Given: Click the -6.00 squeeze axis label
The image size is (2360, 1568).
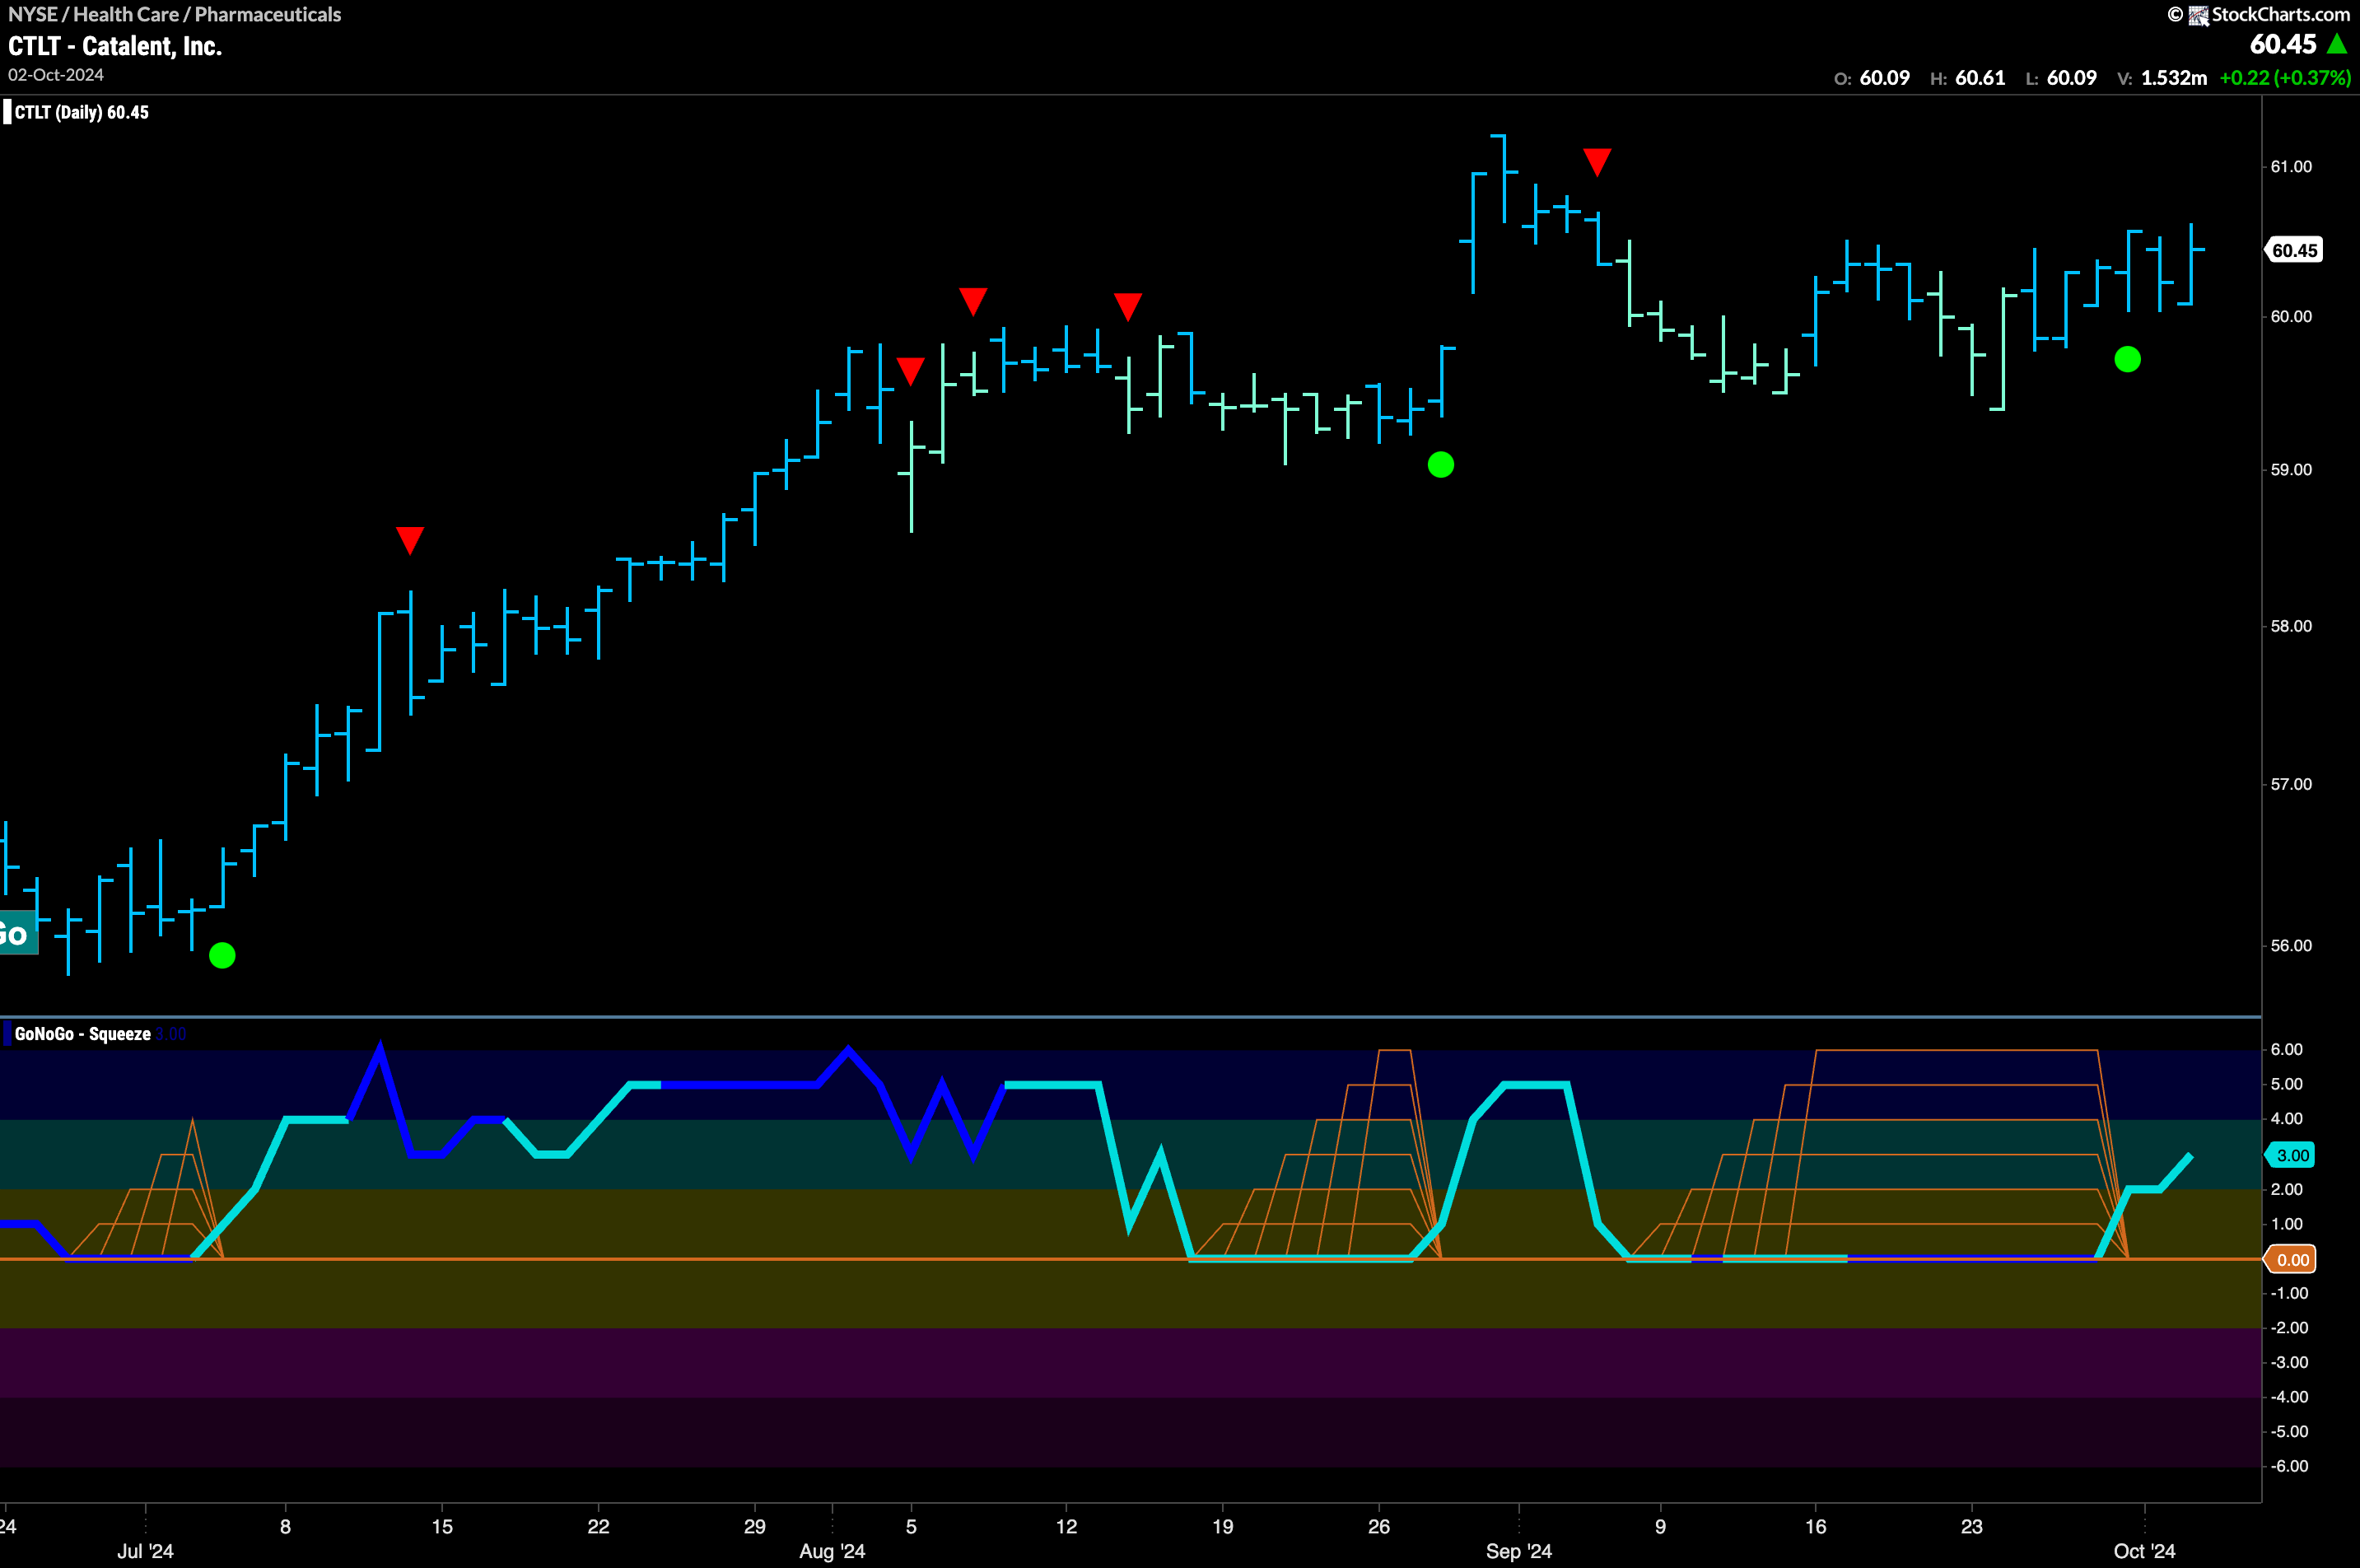Looking at the screenshot, I should (x=2289, y=1466).
